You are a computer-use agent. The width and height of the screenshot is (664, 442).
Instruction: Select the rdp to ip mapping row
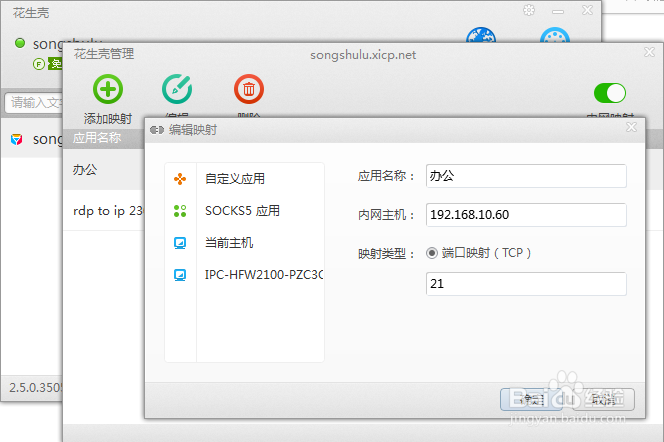[104, 210]
